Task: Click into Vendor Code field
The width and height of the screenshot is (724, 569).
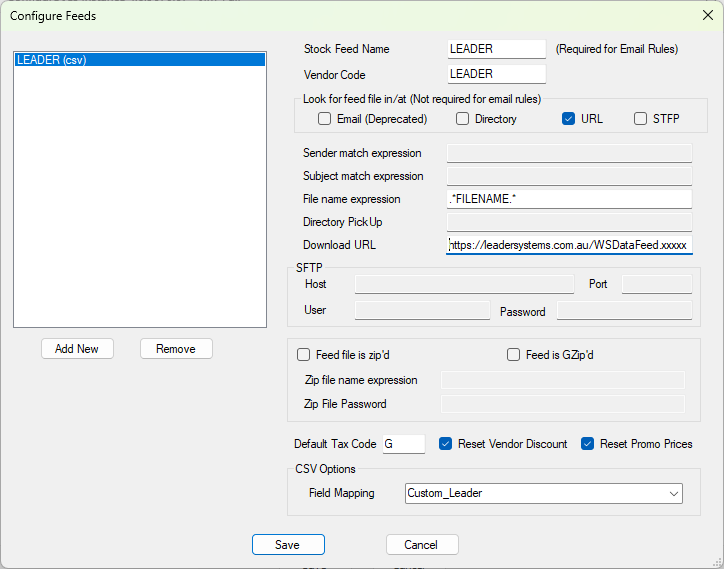Action: coord(496,74)
